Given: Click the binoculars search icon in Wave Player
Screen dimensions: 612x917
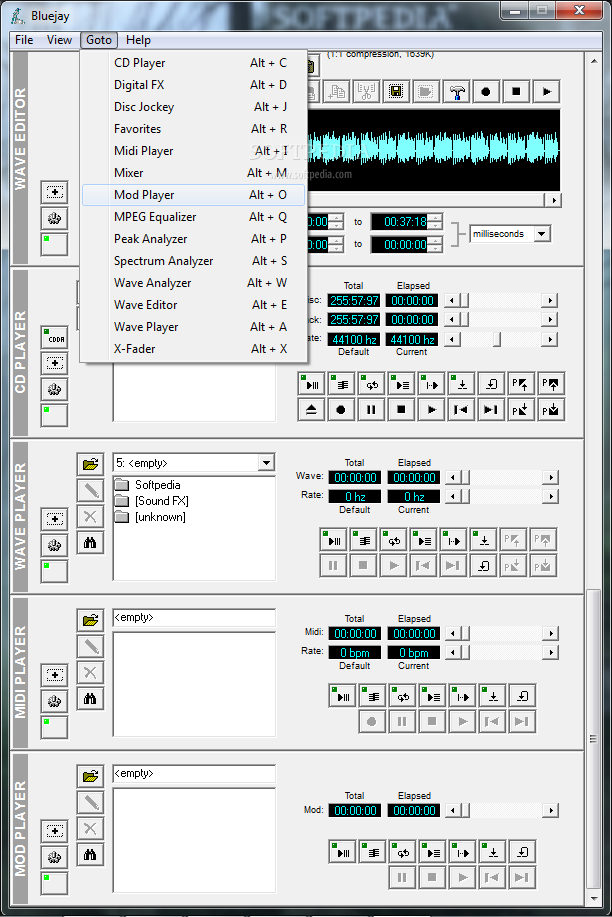Looking at the screenshot, I should [x=90, y=543].
